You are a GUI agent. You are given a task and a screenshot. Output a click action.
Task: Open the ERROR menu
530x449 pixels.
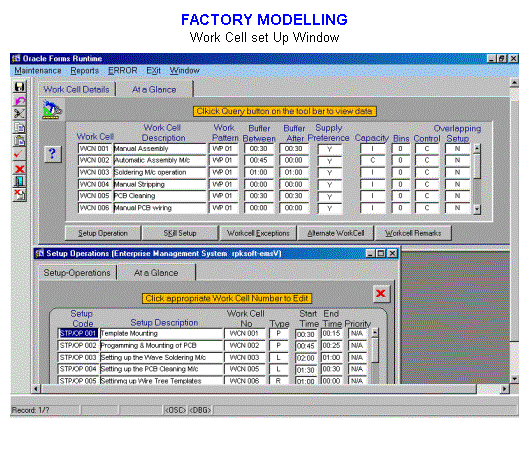pyautogui.click(x=123, y=71)
